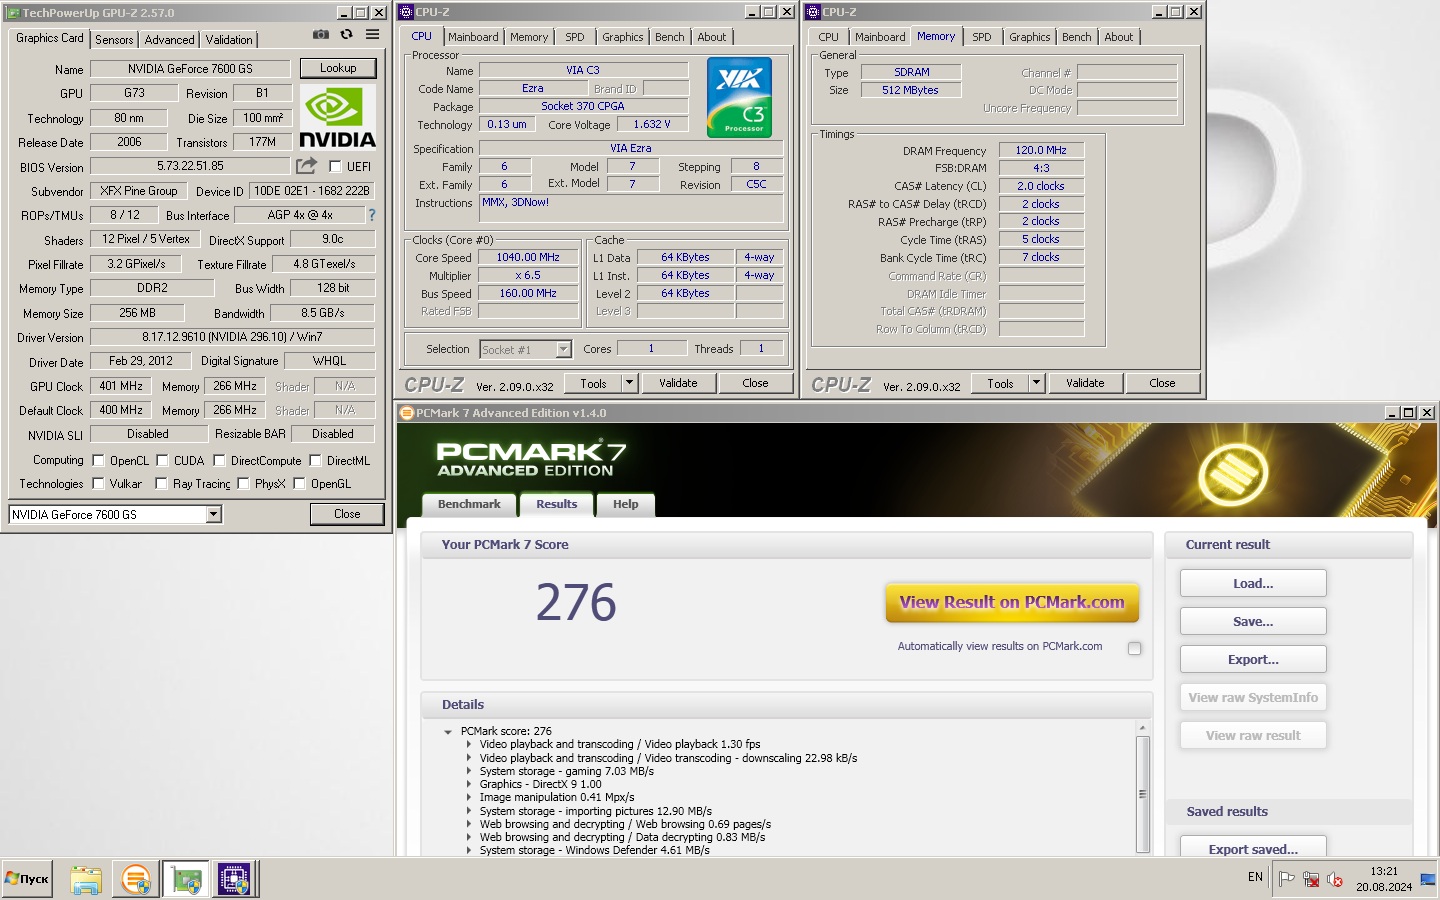Switch to the Advanced tab in GPU-Z
This screenshot has height=900, width=1440.
169,39
